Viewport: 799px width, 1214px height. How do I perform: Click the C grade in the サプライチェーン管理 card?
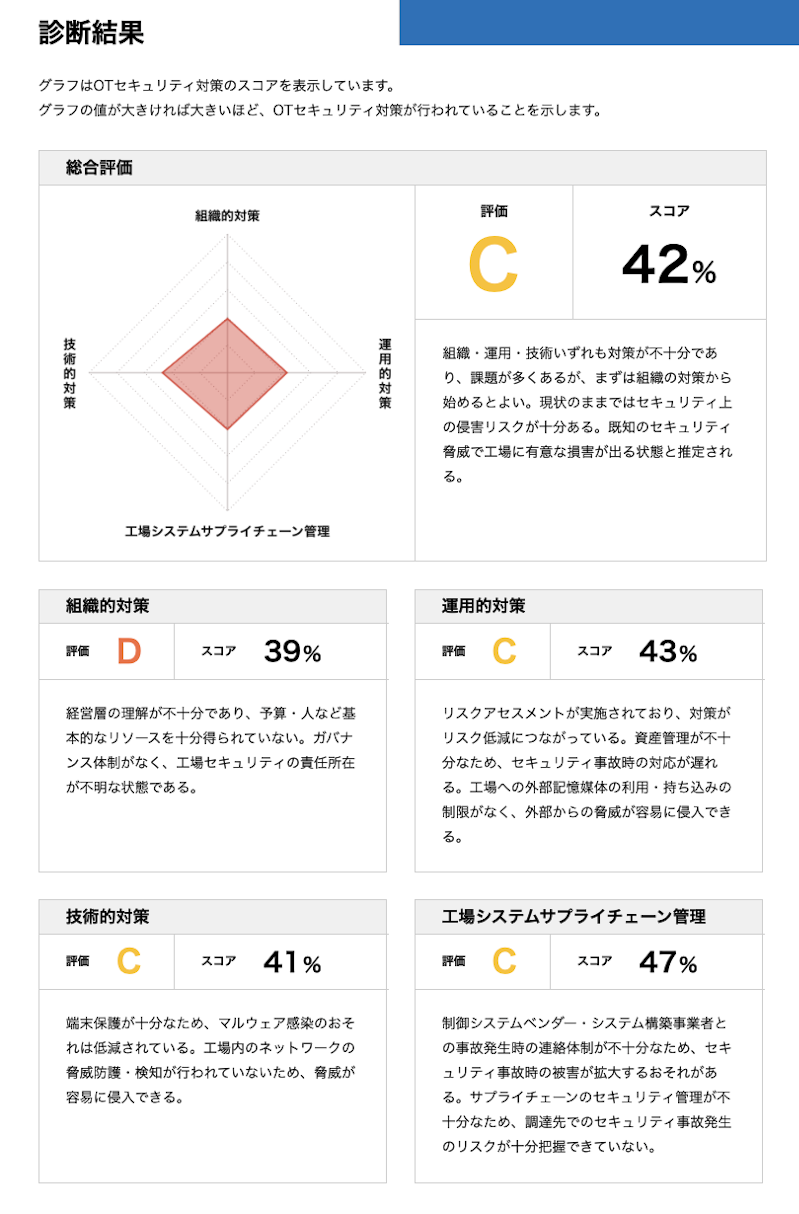pyautogui.click(x=504, y=962)
